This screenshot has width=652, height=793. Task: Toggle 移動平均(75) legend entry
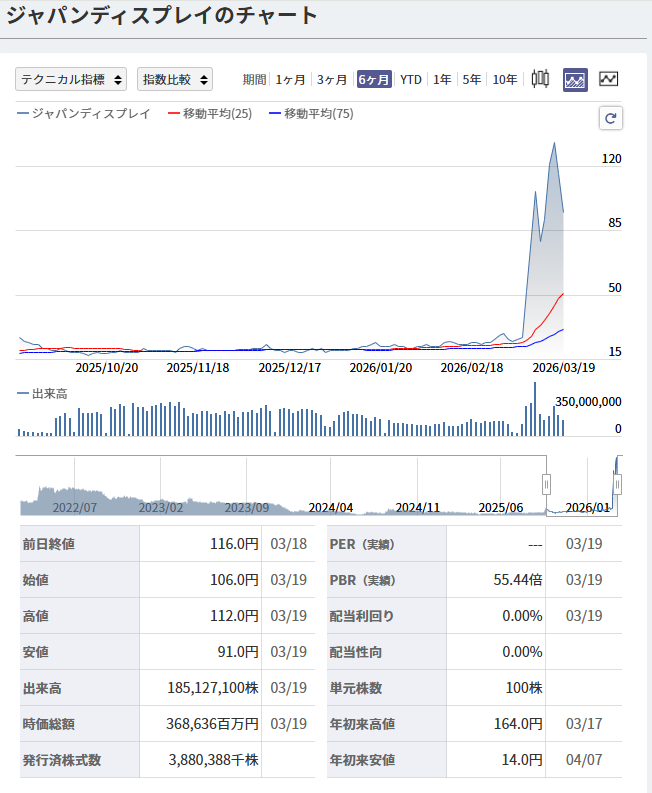coord(311,113)
